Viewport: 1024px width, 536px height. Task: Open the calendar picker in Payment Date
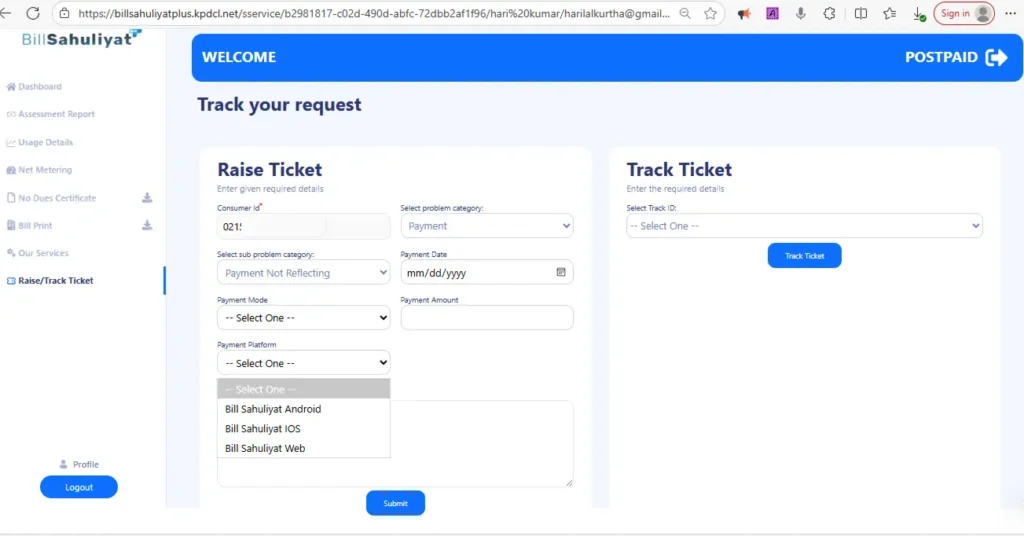point(561,272)
